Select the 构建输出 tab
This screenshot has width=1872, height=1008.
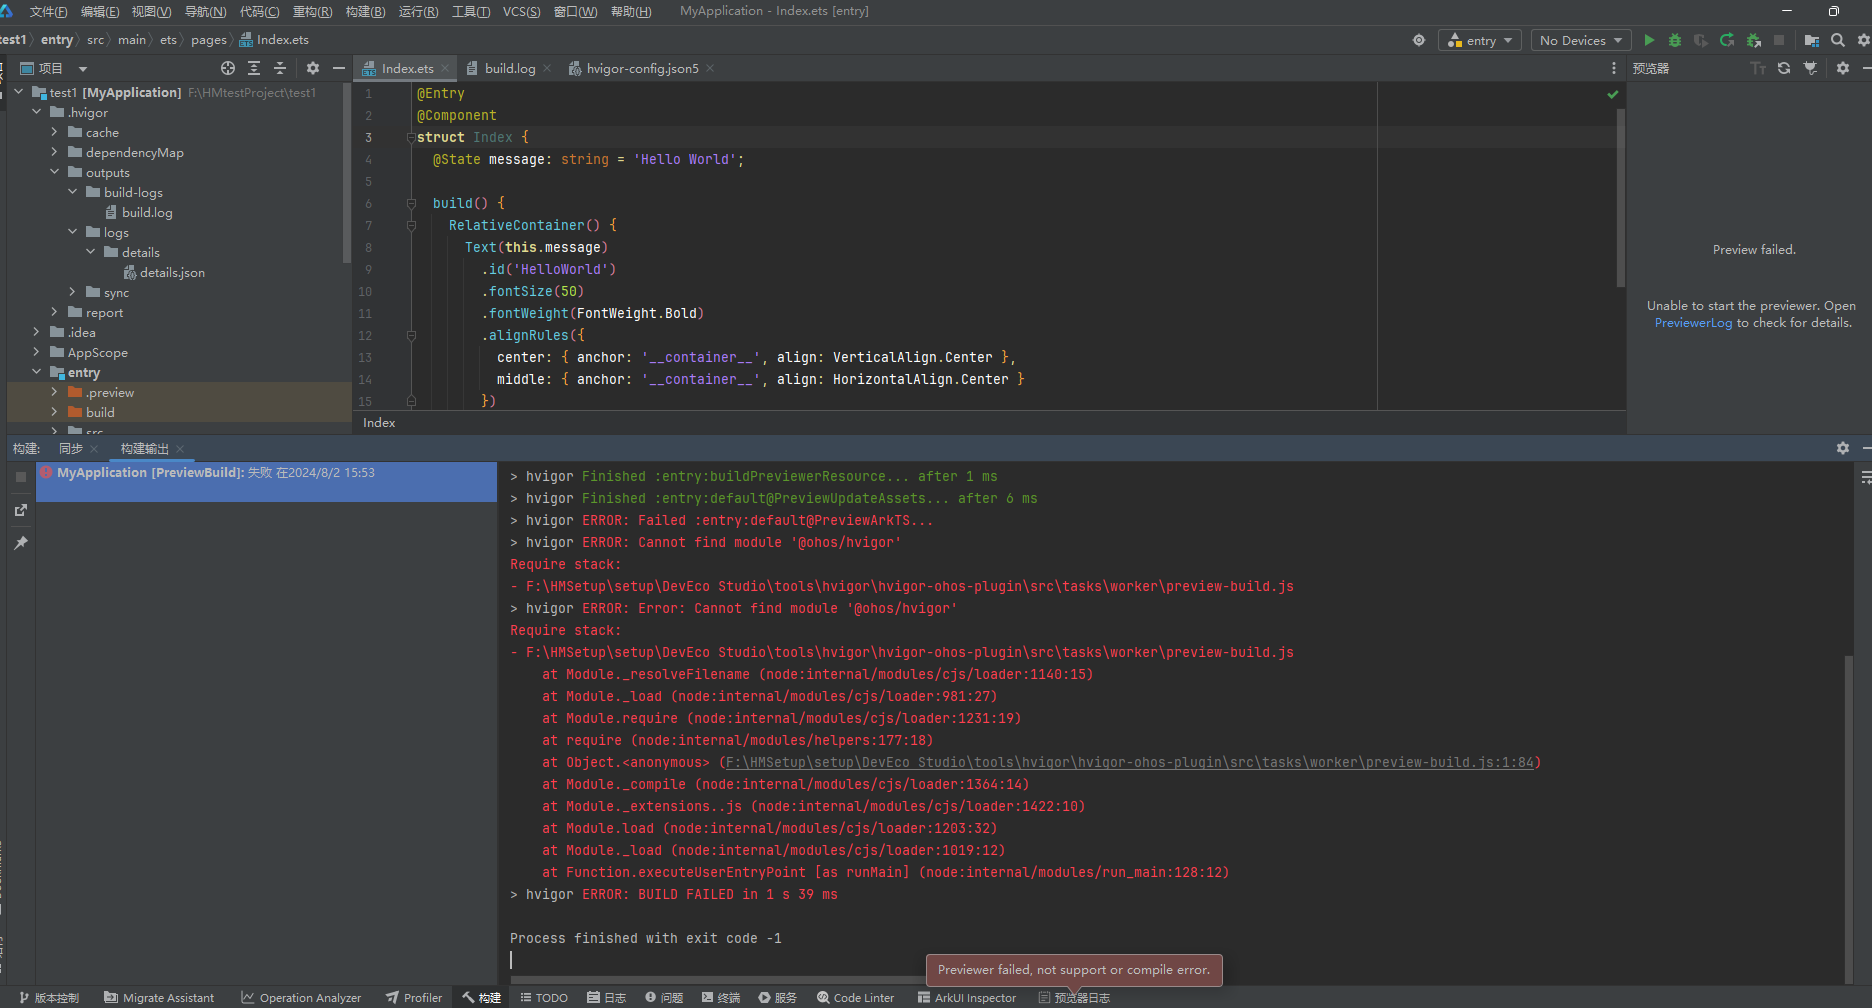tap(144, 449)
